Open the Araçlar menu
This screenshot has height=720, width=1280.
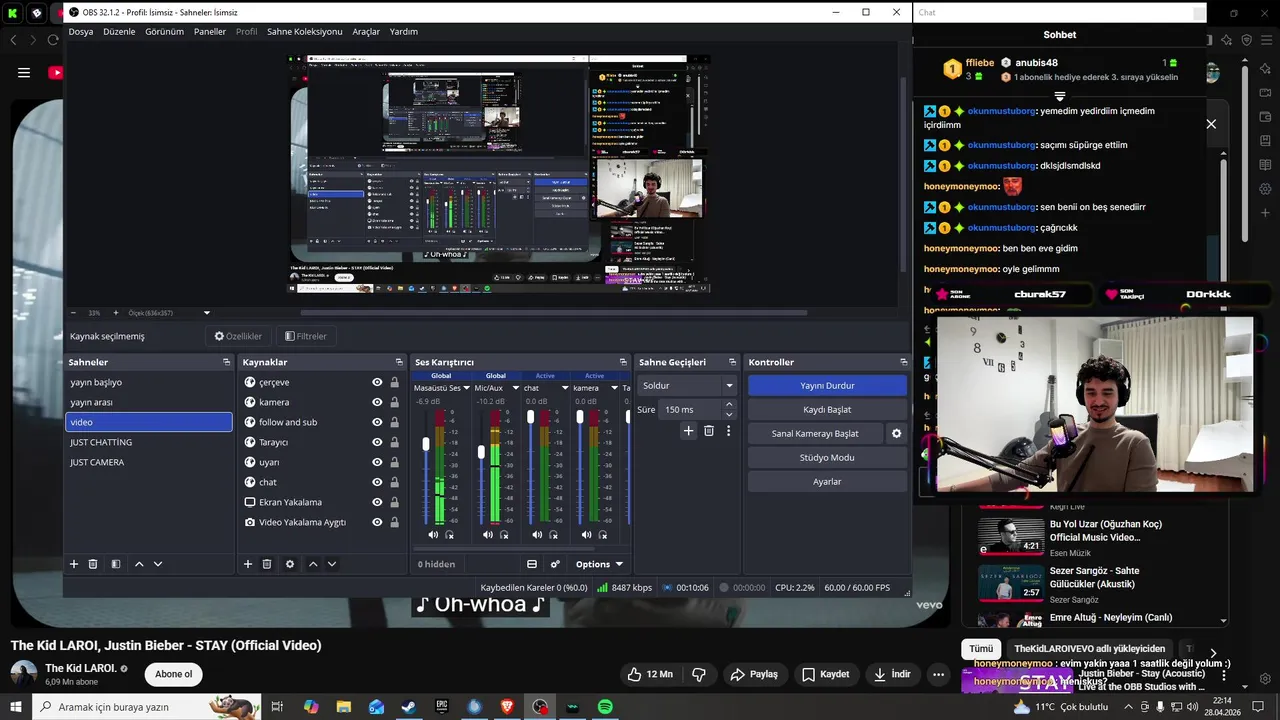(x=366, y=31)
